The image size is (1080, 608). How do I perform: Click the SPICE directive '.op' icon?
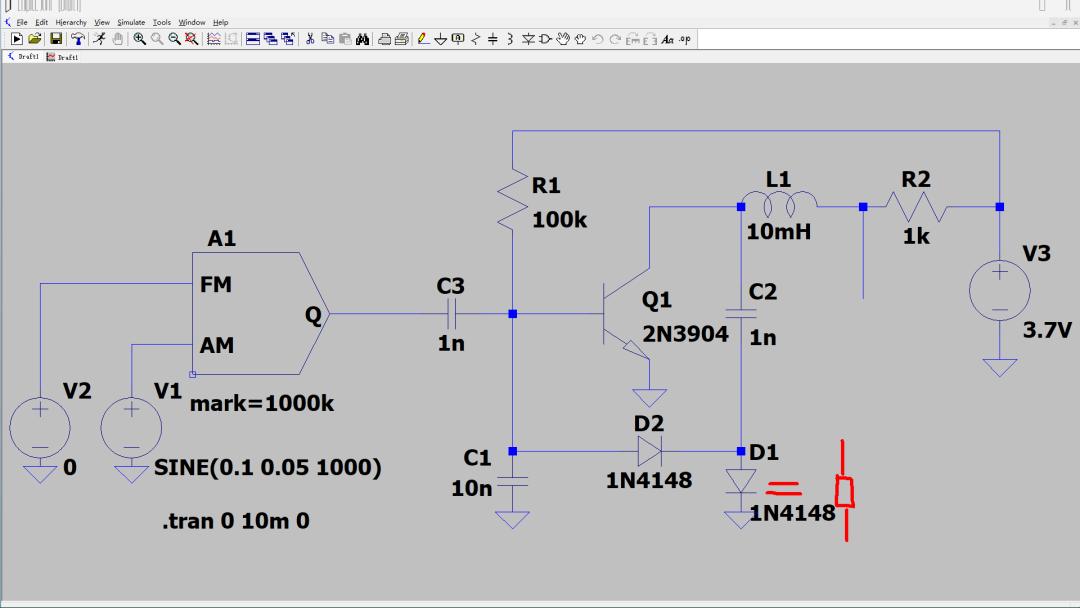click(x=685, y=39)
